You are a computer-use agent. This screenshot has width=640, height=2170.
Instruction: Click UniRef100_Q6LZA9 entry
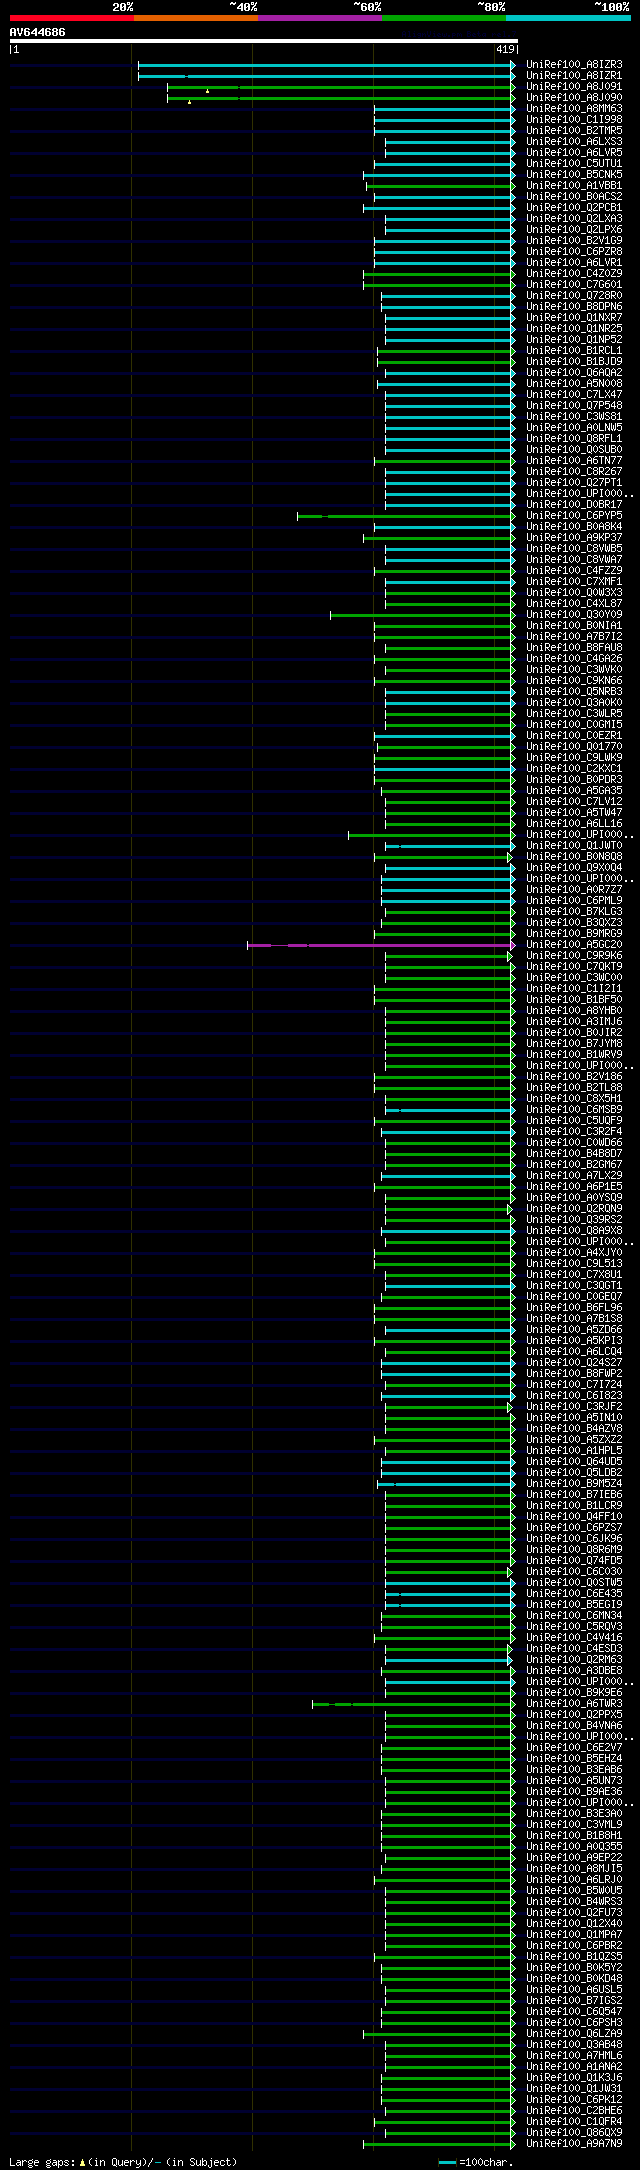tap(574, 2033)
